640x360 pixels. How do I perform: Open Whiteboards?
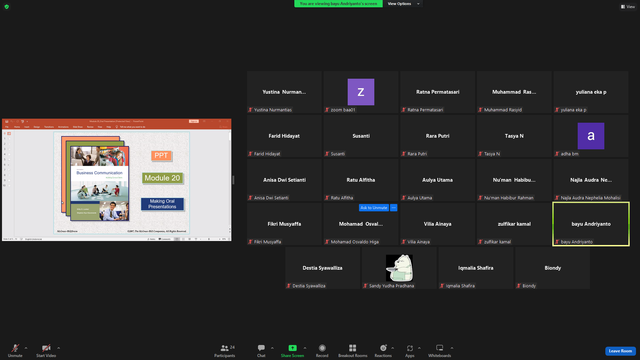pos(440,350)
